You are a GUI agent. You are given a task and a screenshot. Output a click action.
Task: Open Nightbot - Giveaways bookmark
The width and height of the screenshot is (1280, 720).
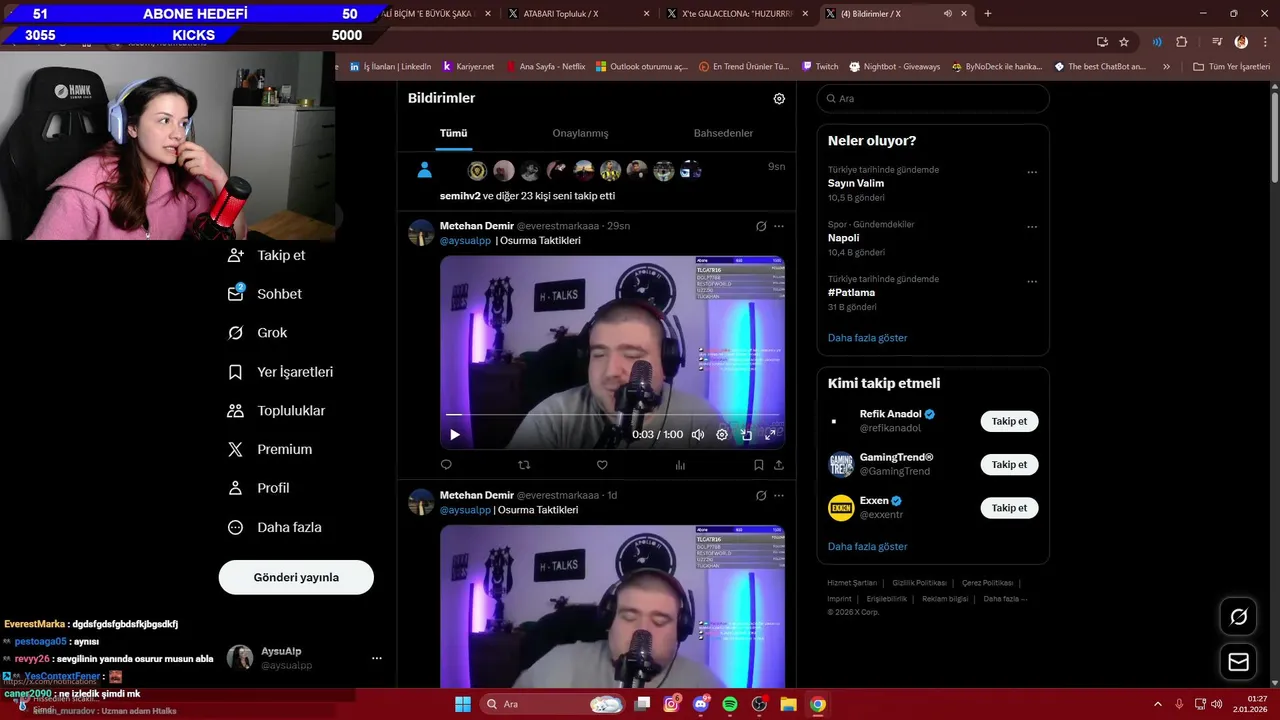[895, 67]
